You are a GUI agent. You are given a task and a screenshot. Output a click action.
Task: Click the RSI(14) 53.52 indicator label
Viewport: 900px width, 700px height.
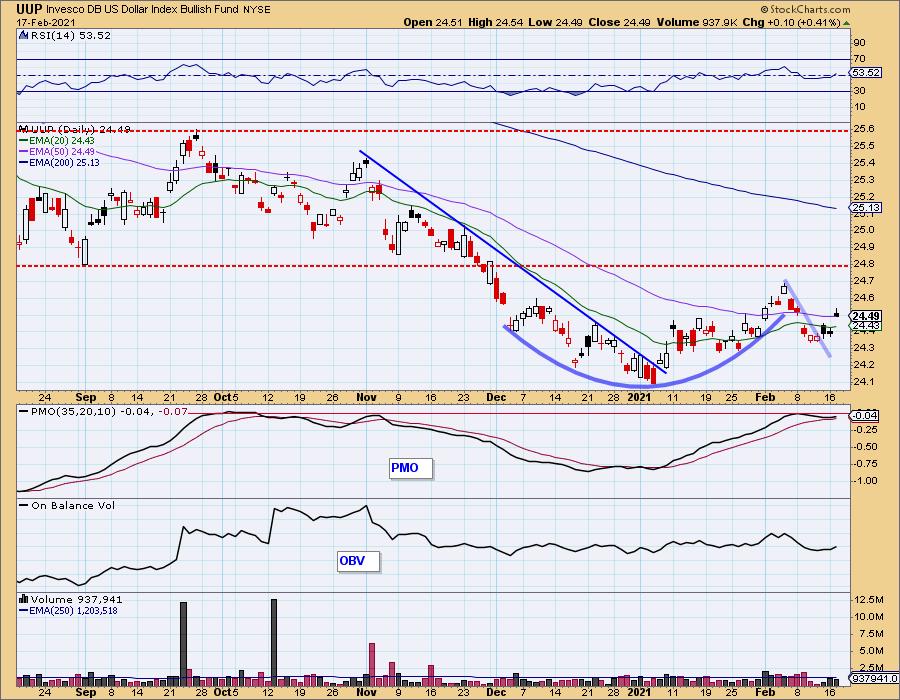[x=70, y=35]
